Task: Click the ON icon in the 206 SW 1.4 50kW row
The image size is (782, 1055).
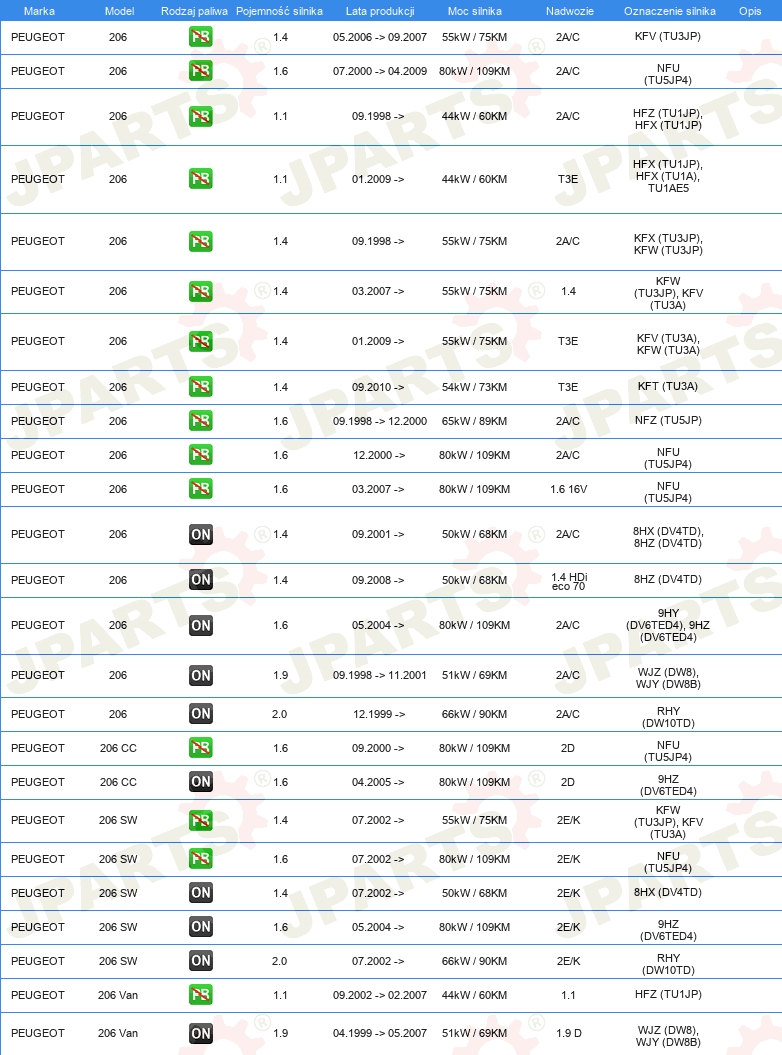Action: (x=201, y=893)
